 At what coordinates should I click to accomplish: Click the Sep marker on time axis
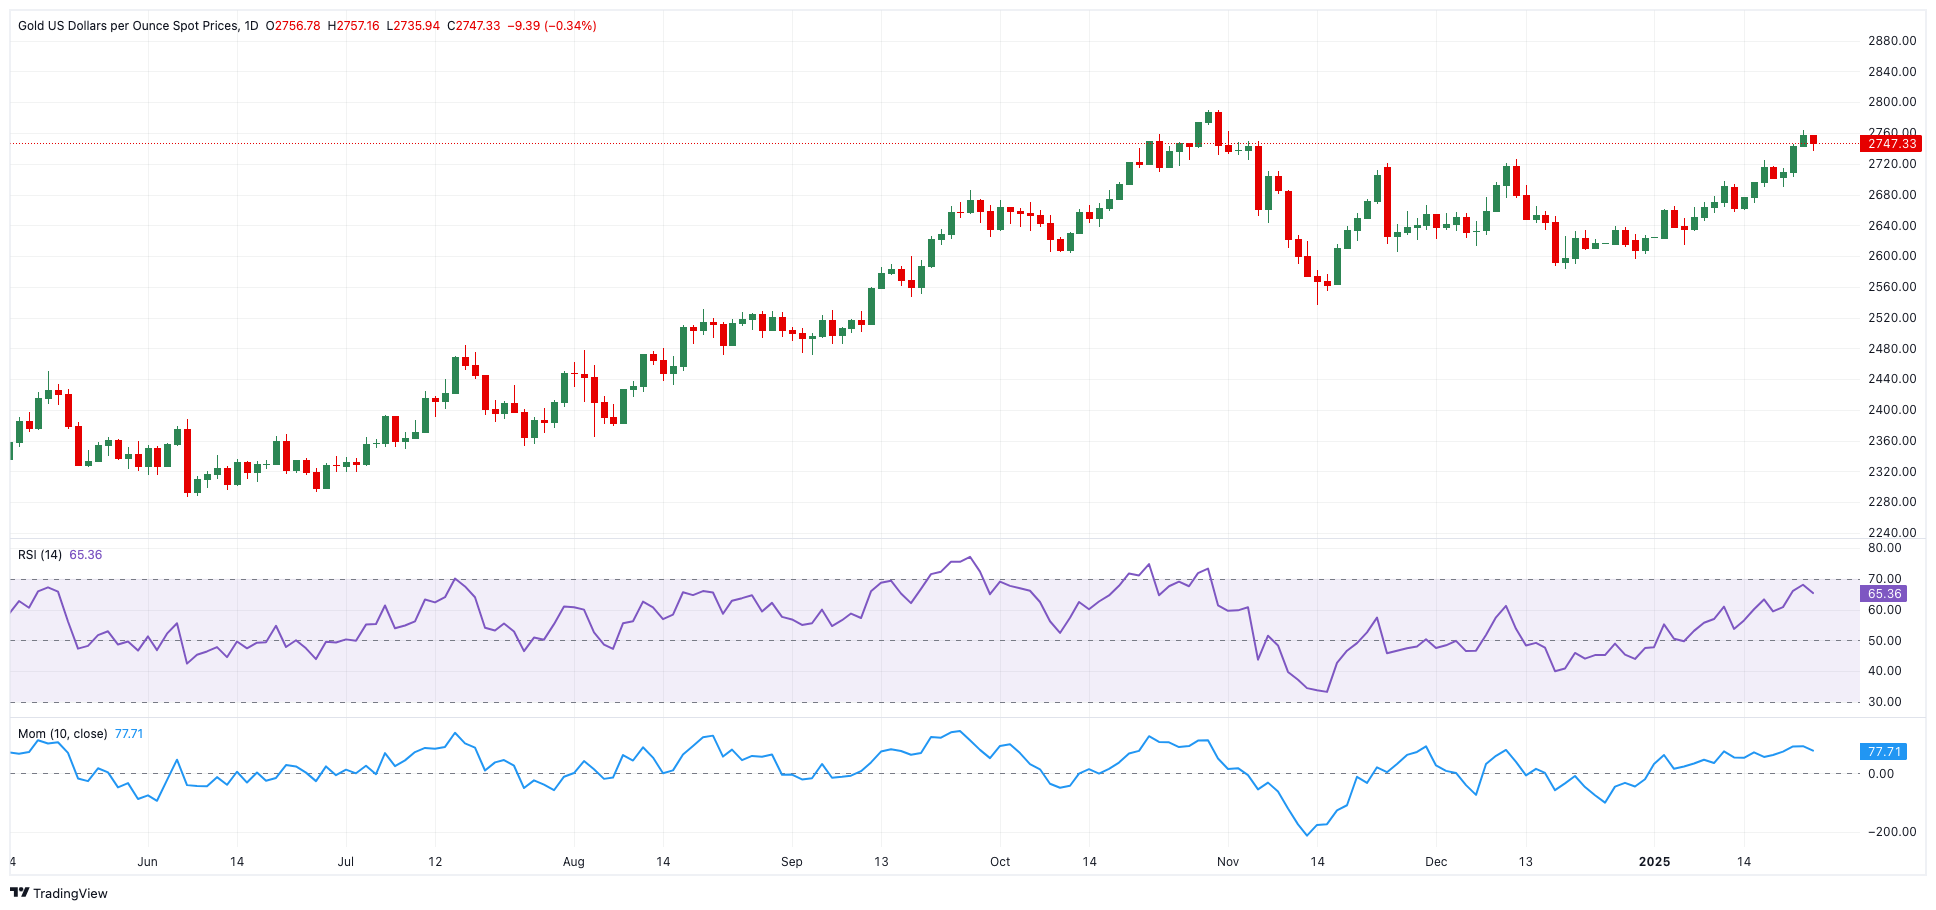tap(791, 862)
